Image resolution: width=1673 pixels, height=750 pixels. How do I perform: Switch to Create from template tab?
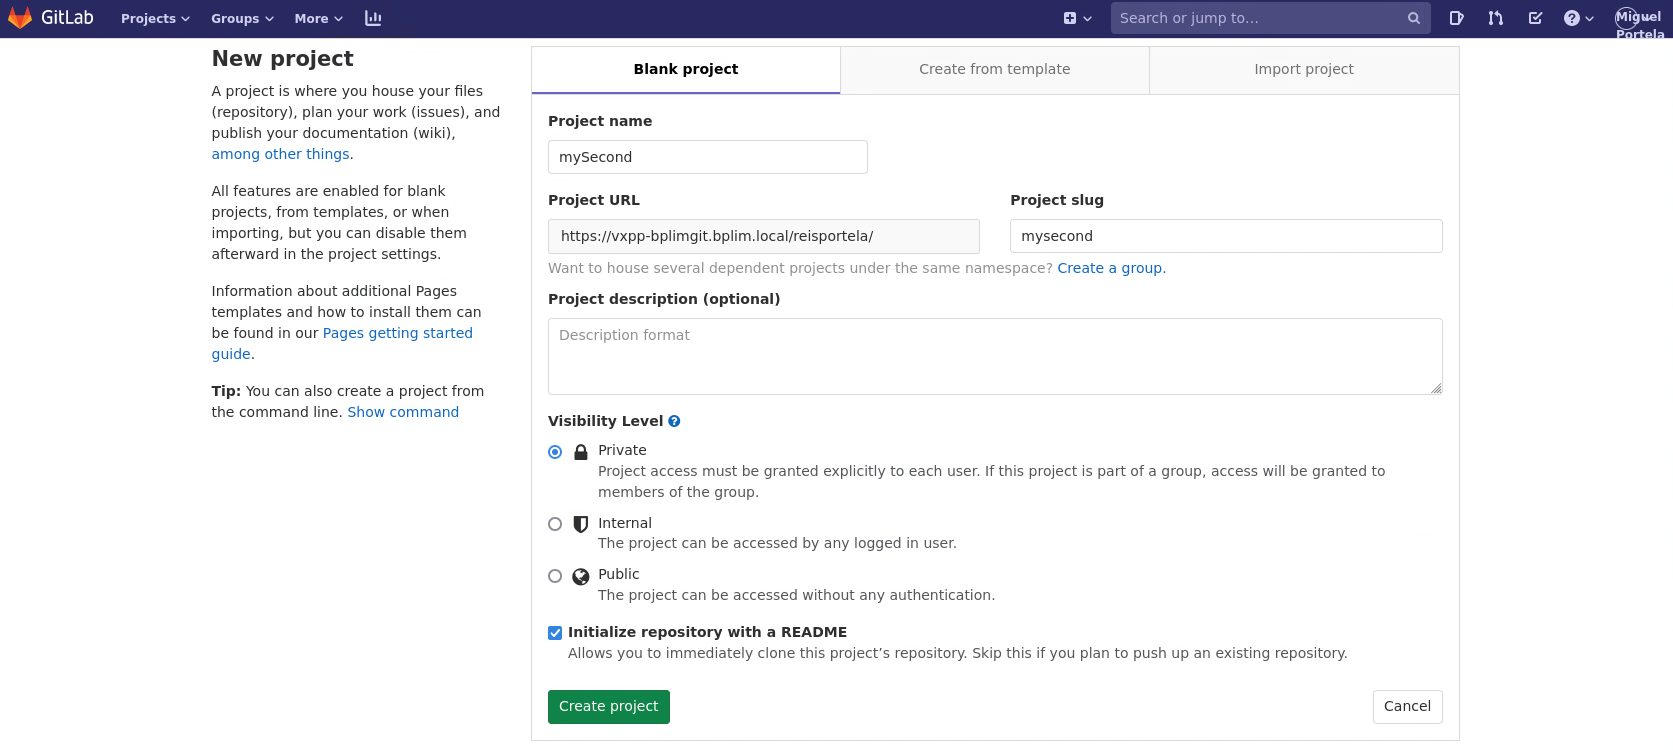coord(994,69)
